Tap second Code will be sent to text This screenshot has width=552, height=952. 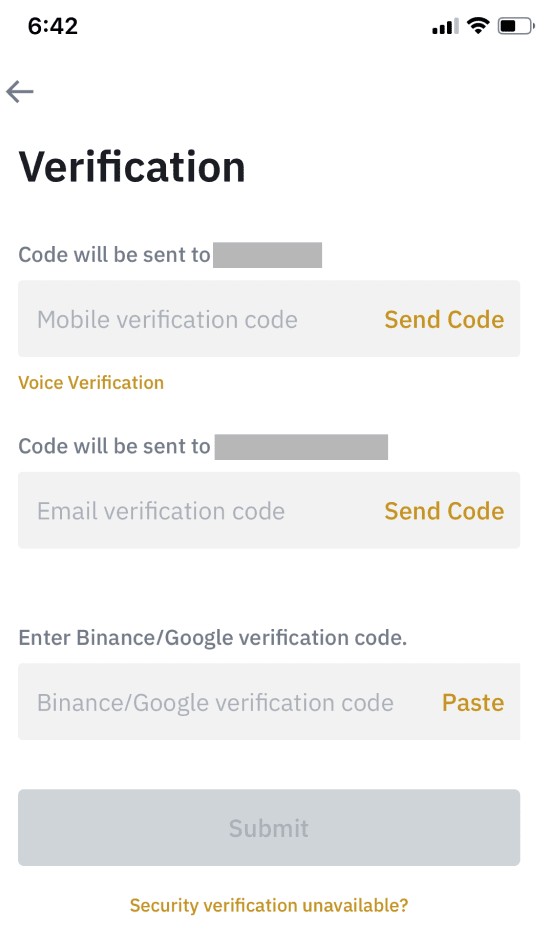[114, 446]
